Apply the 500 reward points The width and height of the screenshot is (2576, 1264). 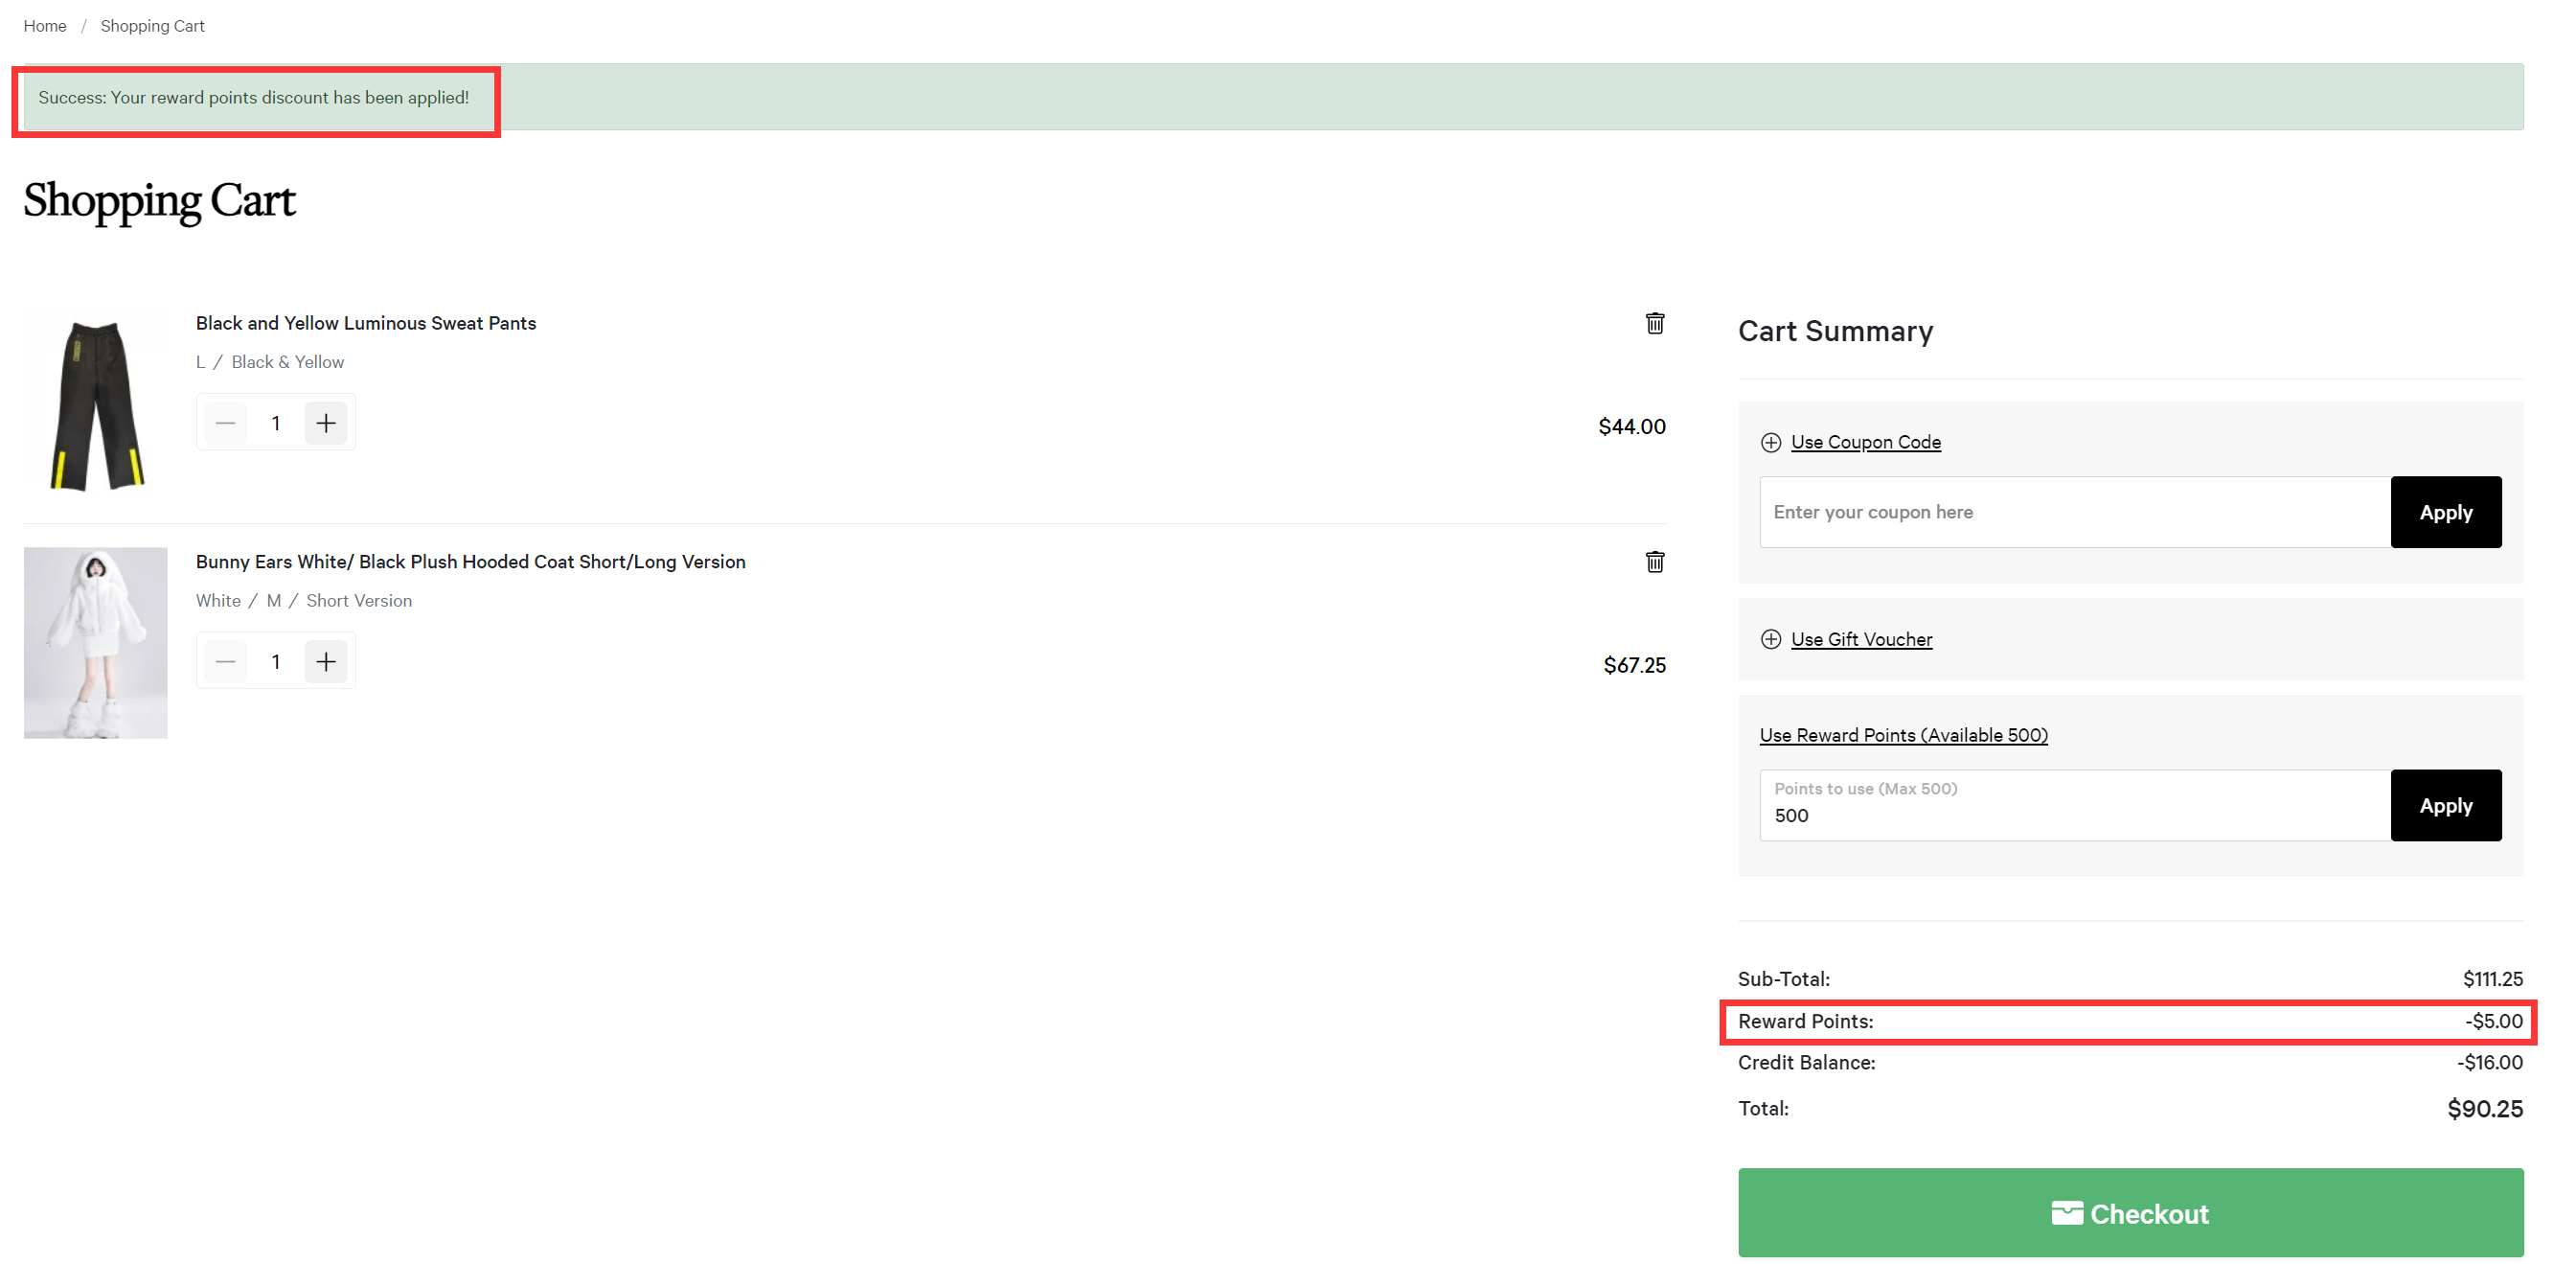pyautogui.click(x=2444, y=805)
